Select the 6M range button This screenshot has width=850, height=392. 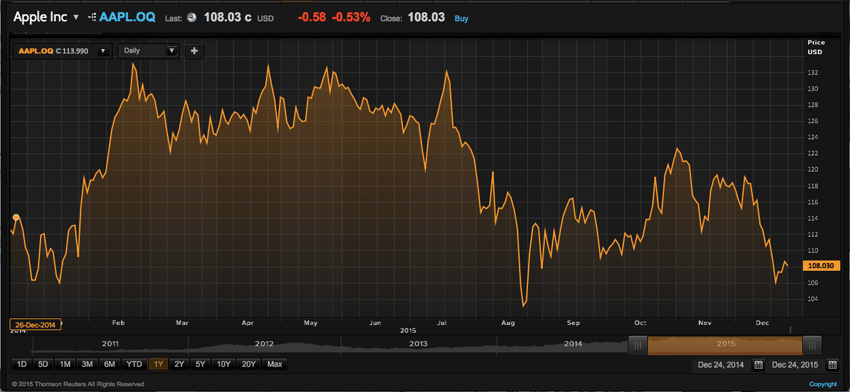pyautogui.click(x=110, y=364)
